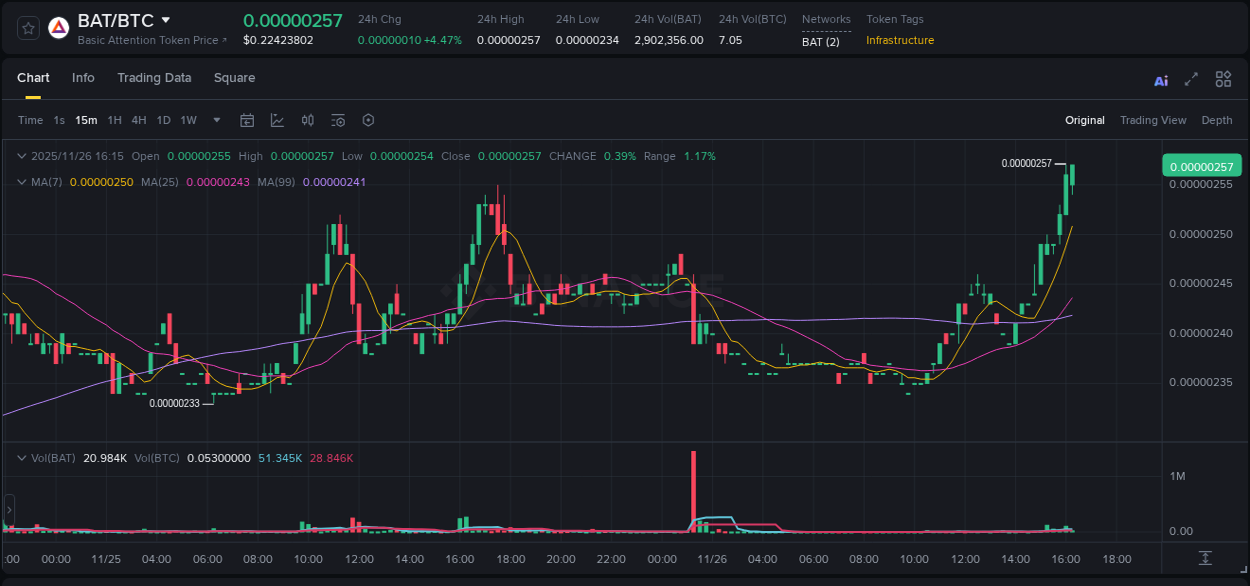Collapse the Vol(BAT) volume panel chevron
This screenshot has width=1250, height=586.
coord(22,457)
